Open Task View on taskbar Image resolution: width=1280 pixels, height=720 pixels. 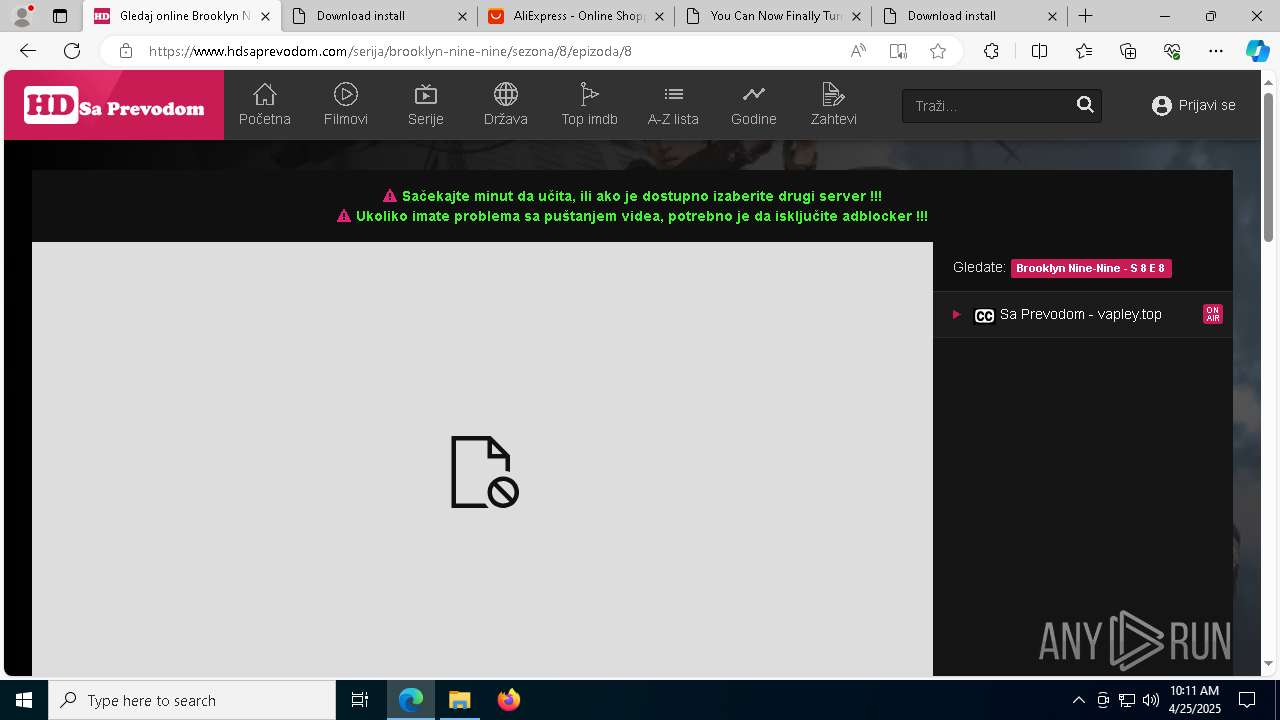tap(360, 700)
